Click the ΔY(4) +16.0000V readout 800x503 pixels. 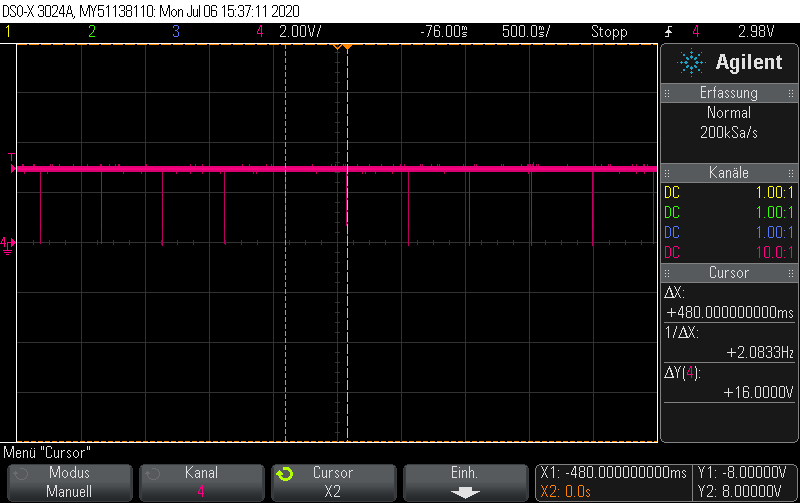729,383
